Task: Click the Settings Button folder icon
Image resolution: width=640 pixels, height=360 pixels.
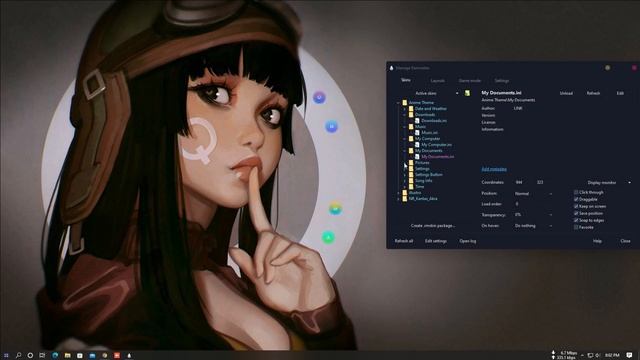Action: click(x=411, y=174)
